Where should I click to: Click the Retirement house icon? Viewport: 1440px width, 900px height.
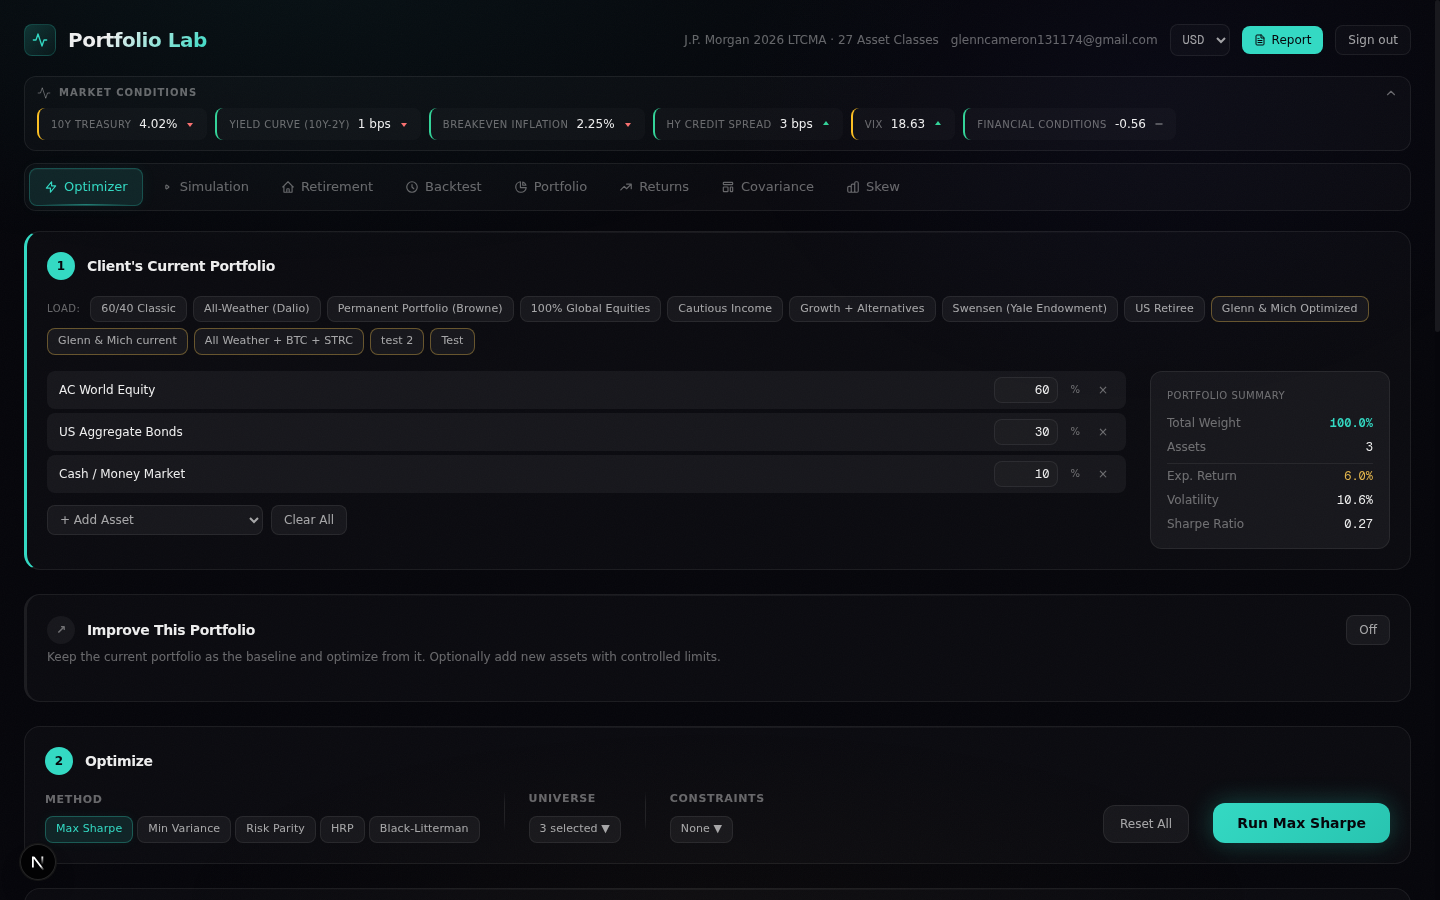tap(286, 187)
